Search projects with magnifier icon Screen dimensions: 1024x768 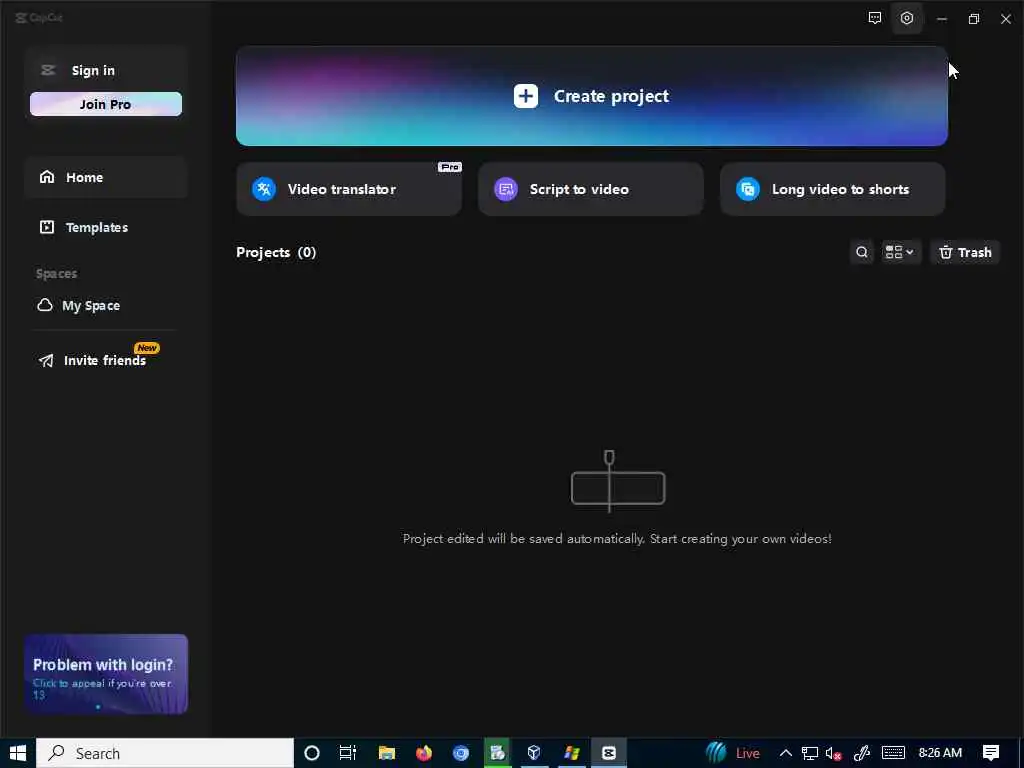862,252
